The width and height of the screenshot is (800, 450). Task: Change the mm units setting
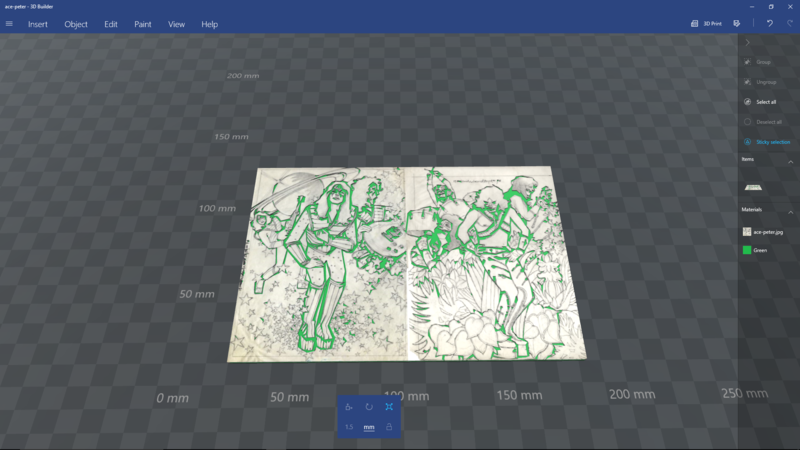tap(369, 428)
